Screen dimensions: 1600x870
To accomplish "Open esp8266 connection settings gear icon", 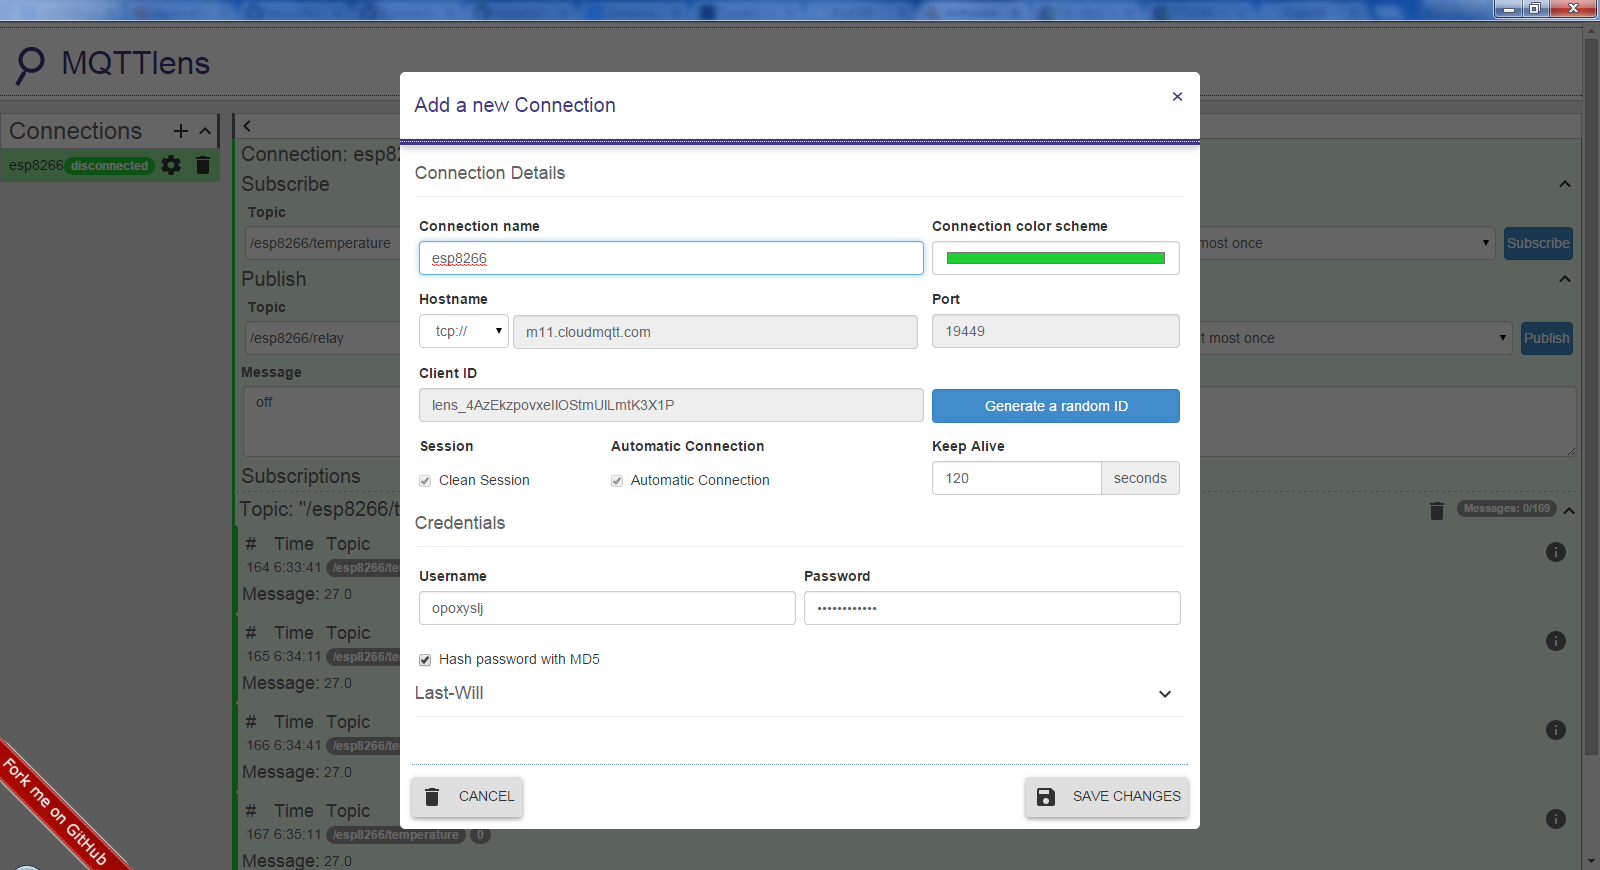I will (171, 165).
